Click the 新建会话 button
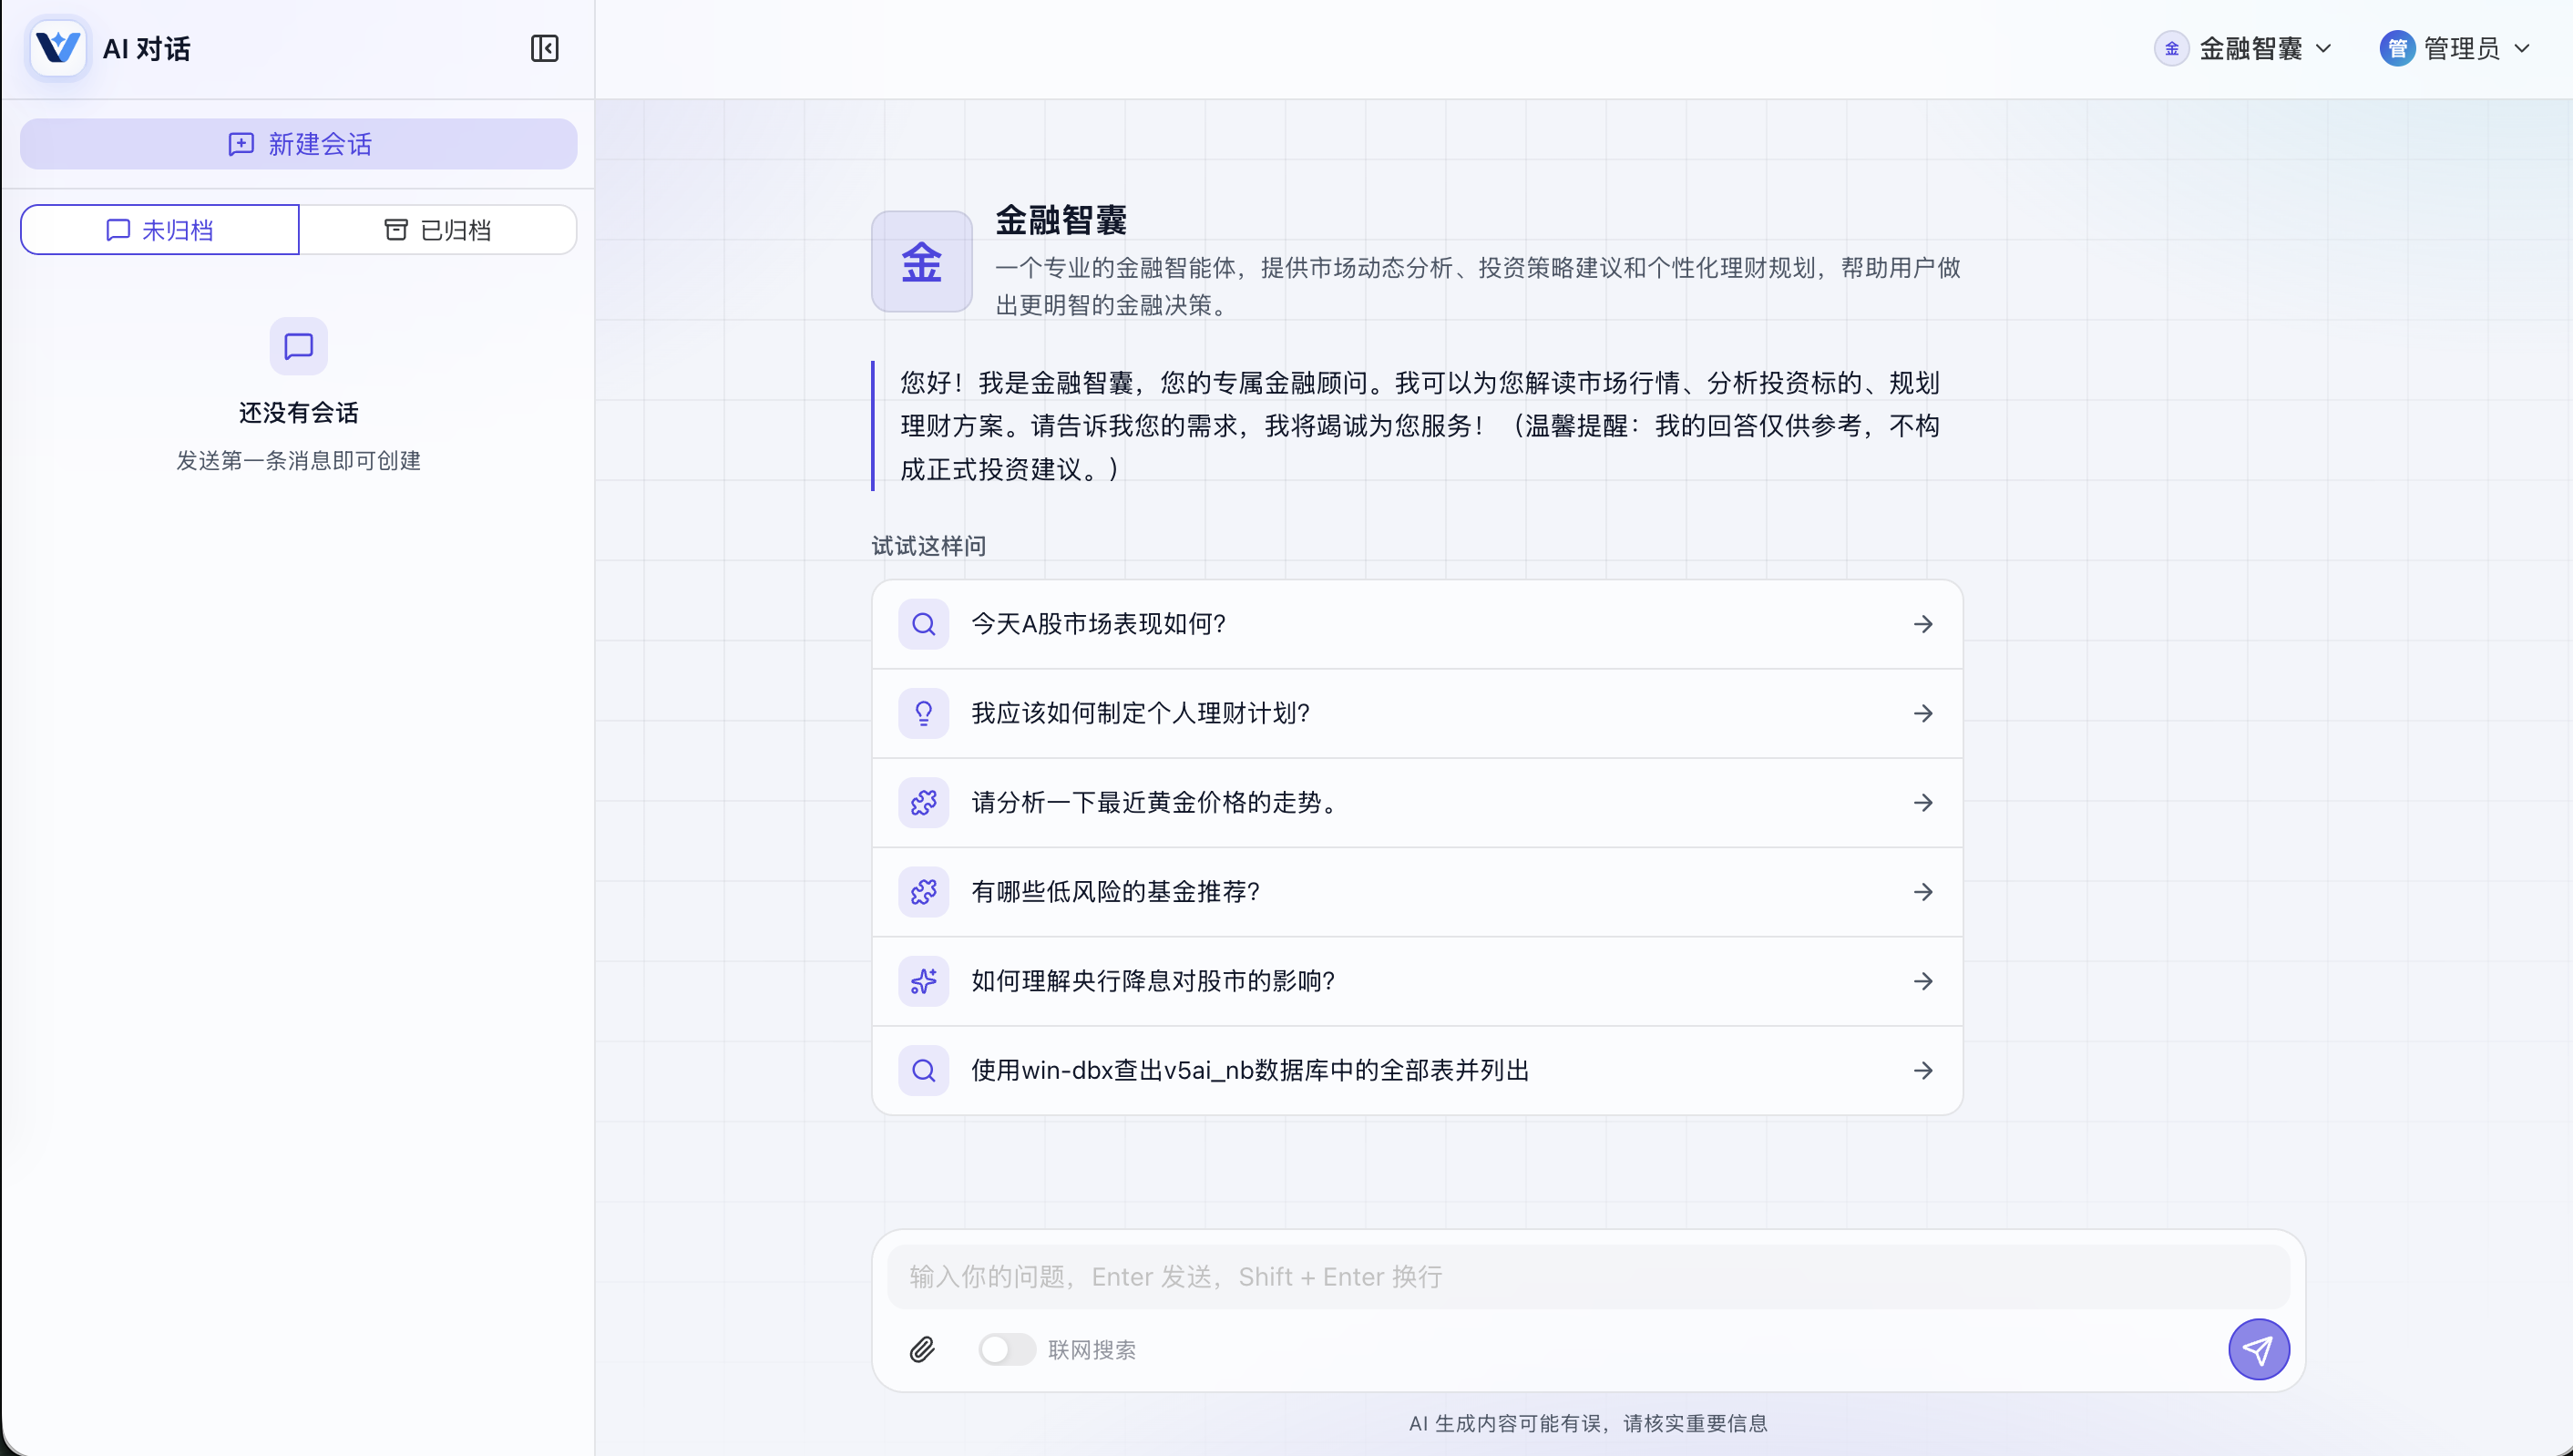The image size is (2573, 1456). (x=298, y=144)
